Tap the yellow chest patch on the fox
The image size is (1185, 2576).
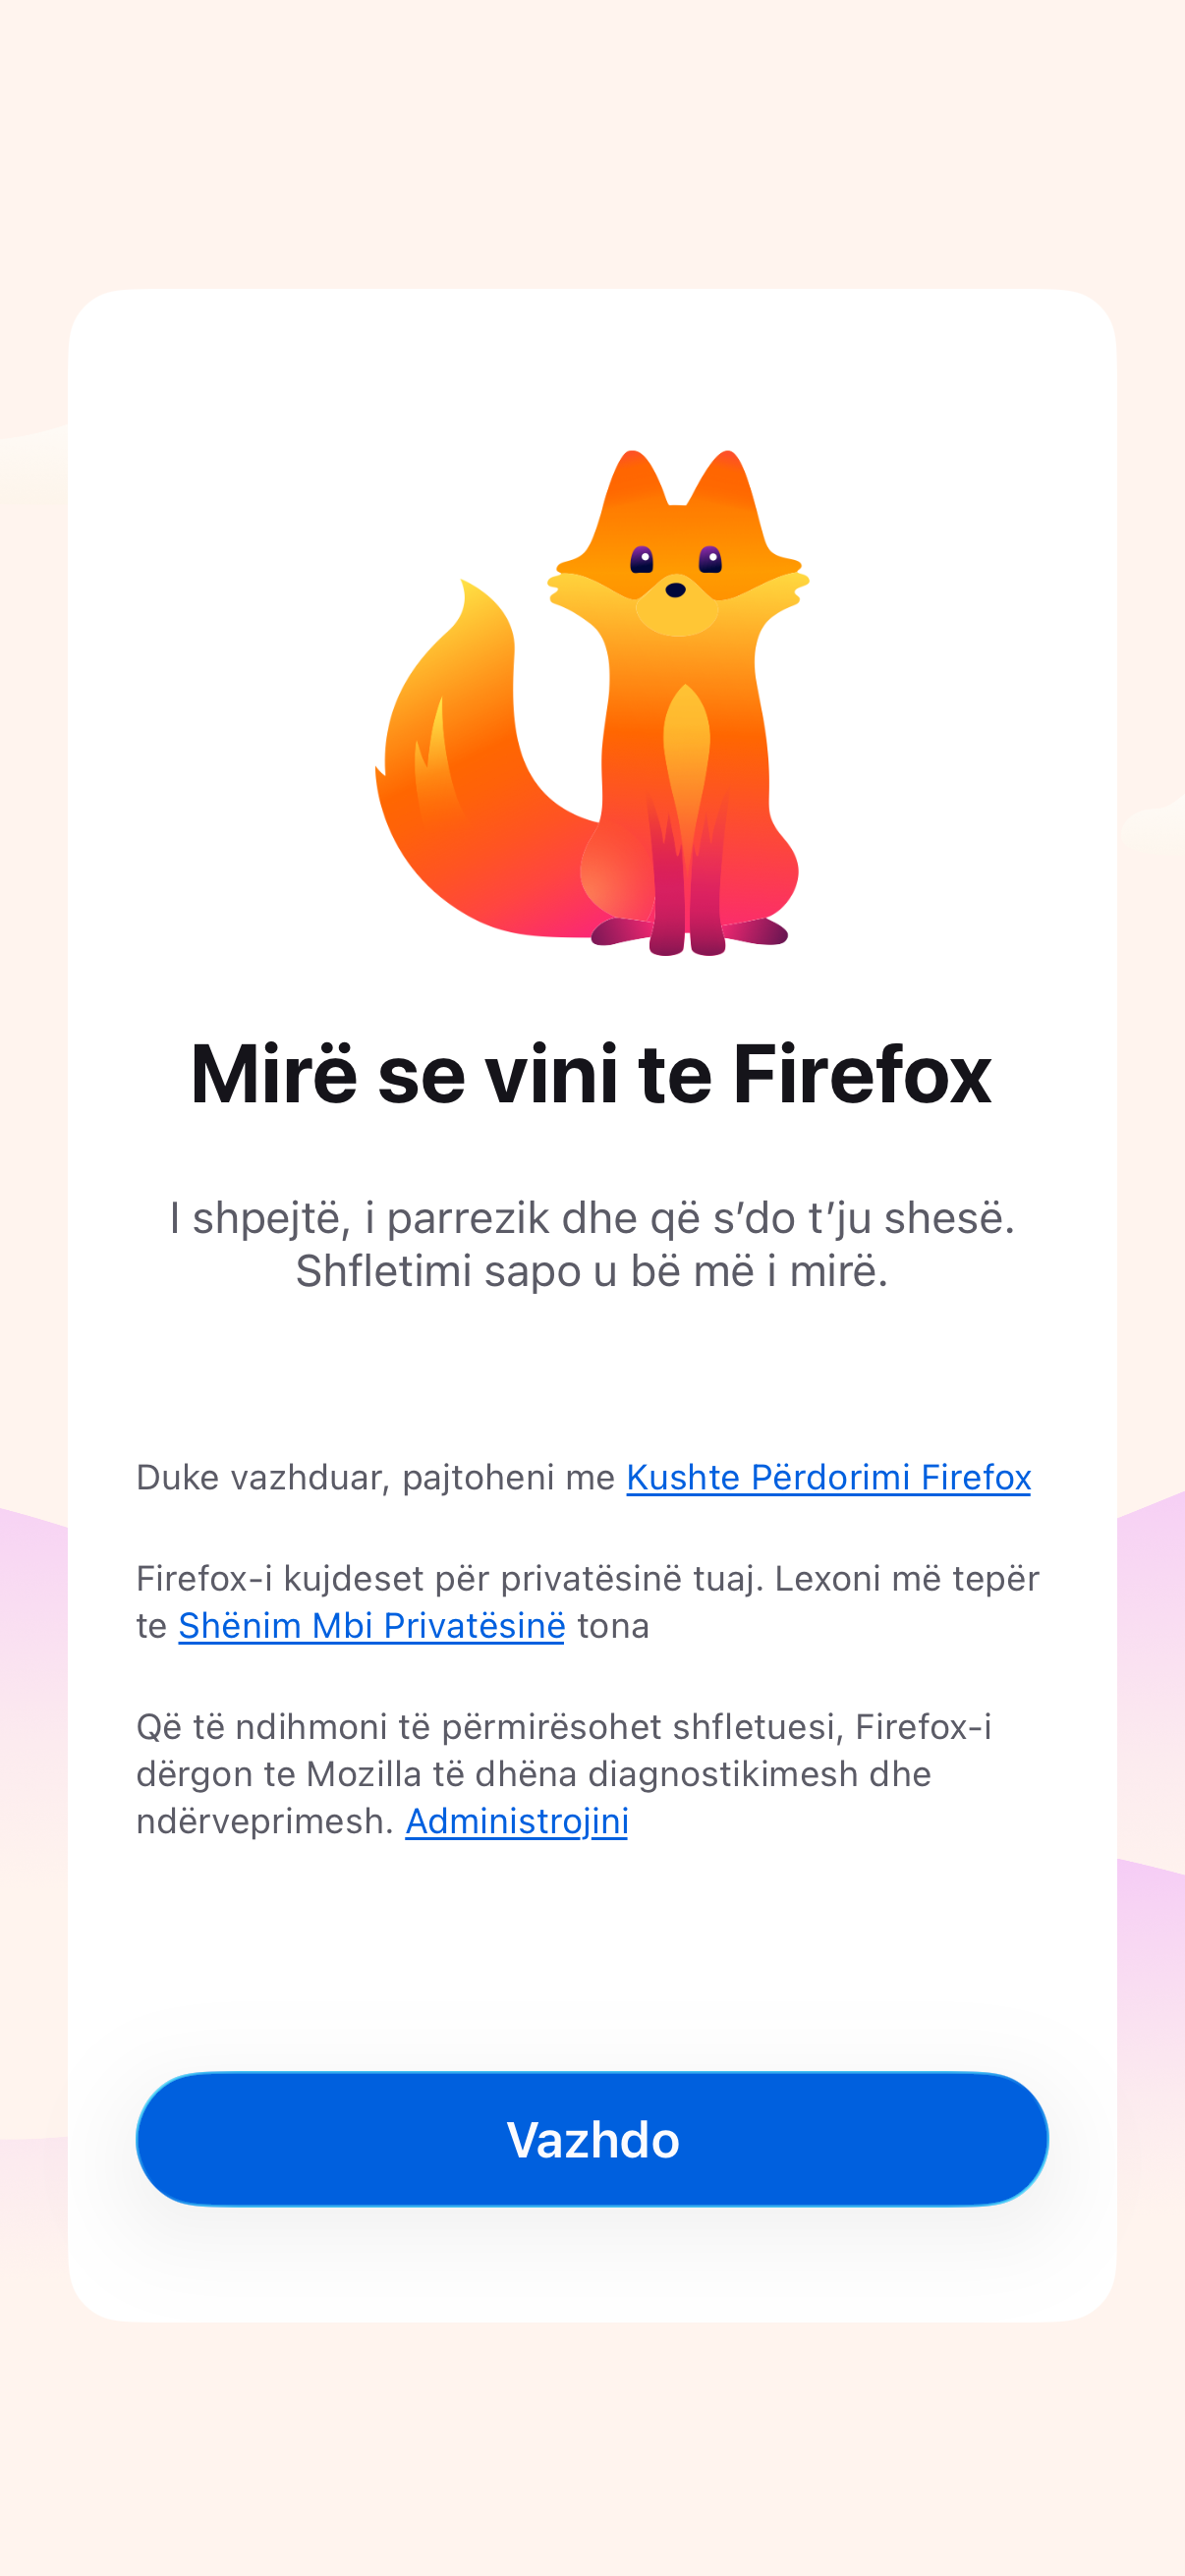tap(686, 760)
